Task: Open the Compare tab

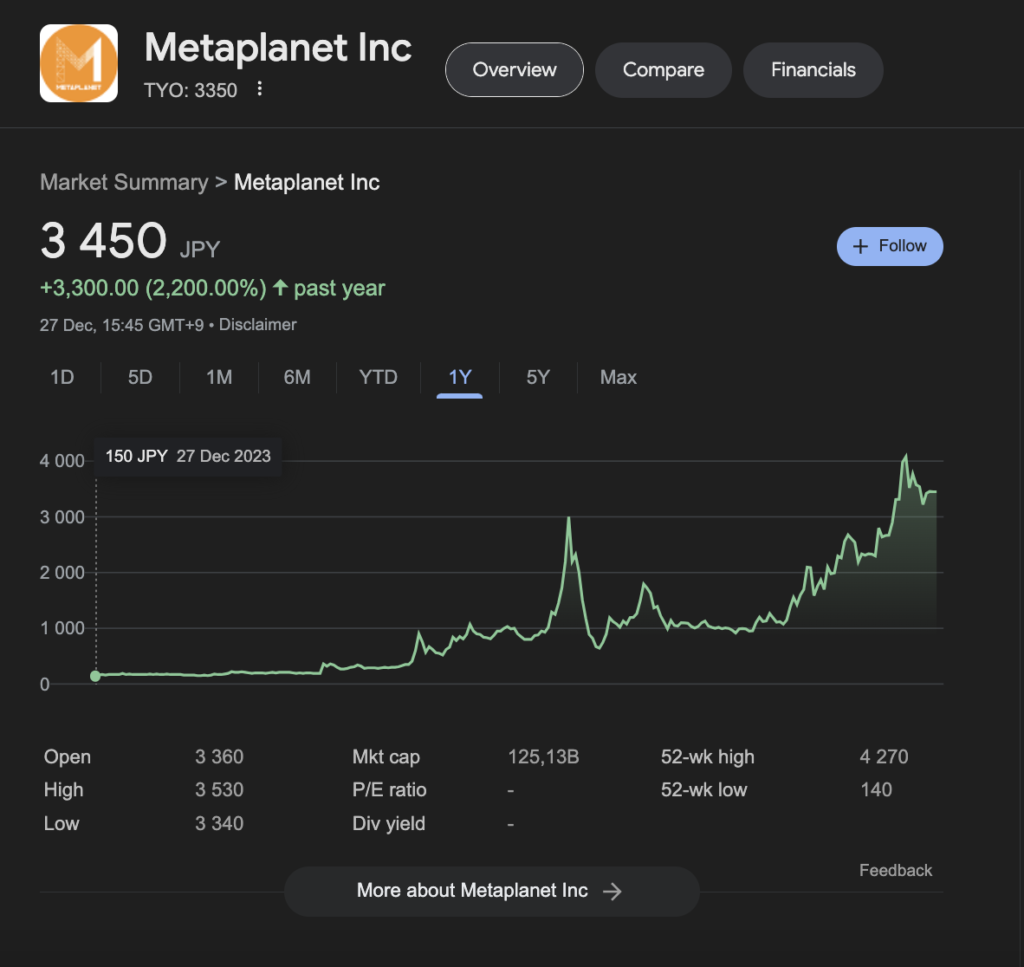Action: coord(663,70)
